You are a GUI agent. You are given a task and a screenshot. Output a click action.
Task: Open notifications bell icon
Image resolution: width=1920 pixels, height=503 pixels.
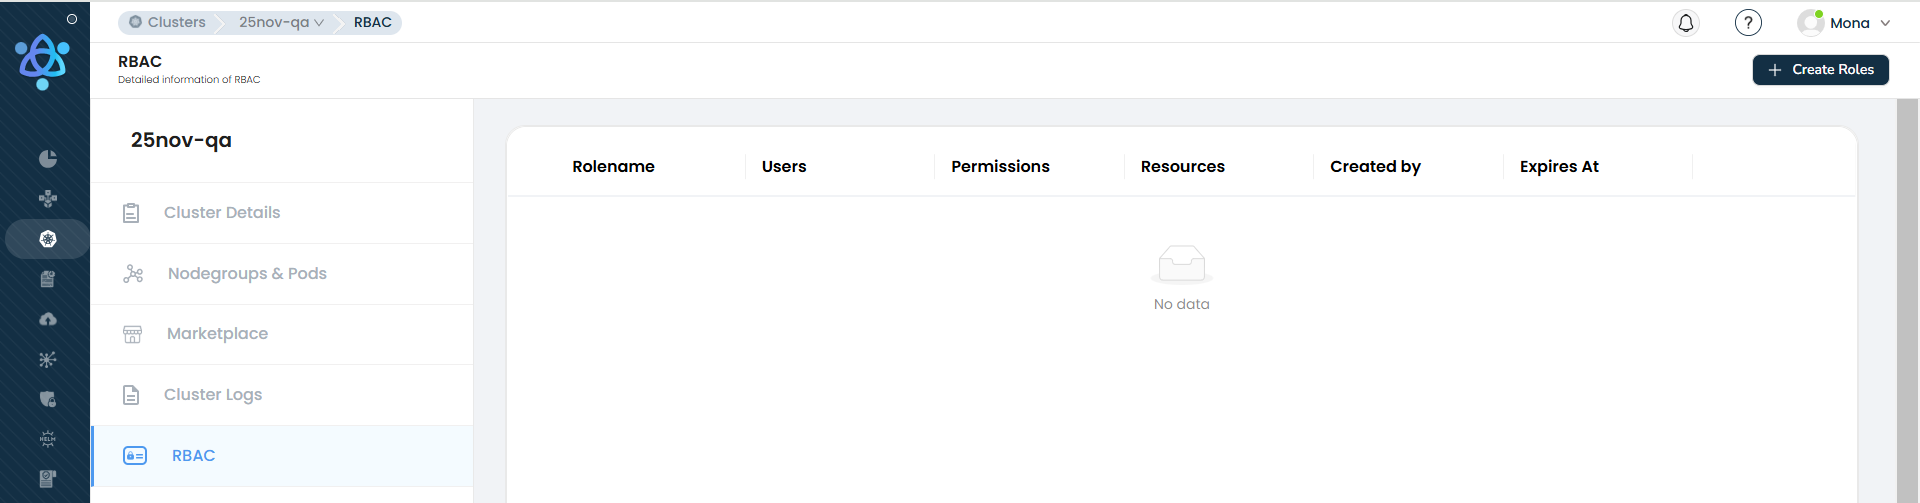click(x=1686, y=23)
